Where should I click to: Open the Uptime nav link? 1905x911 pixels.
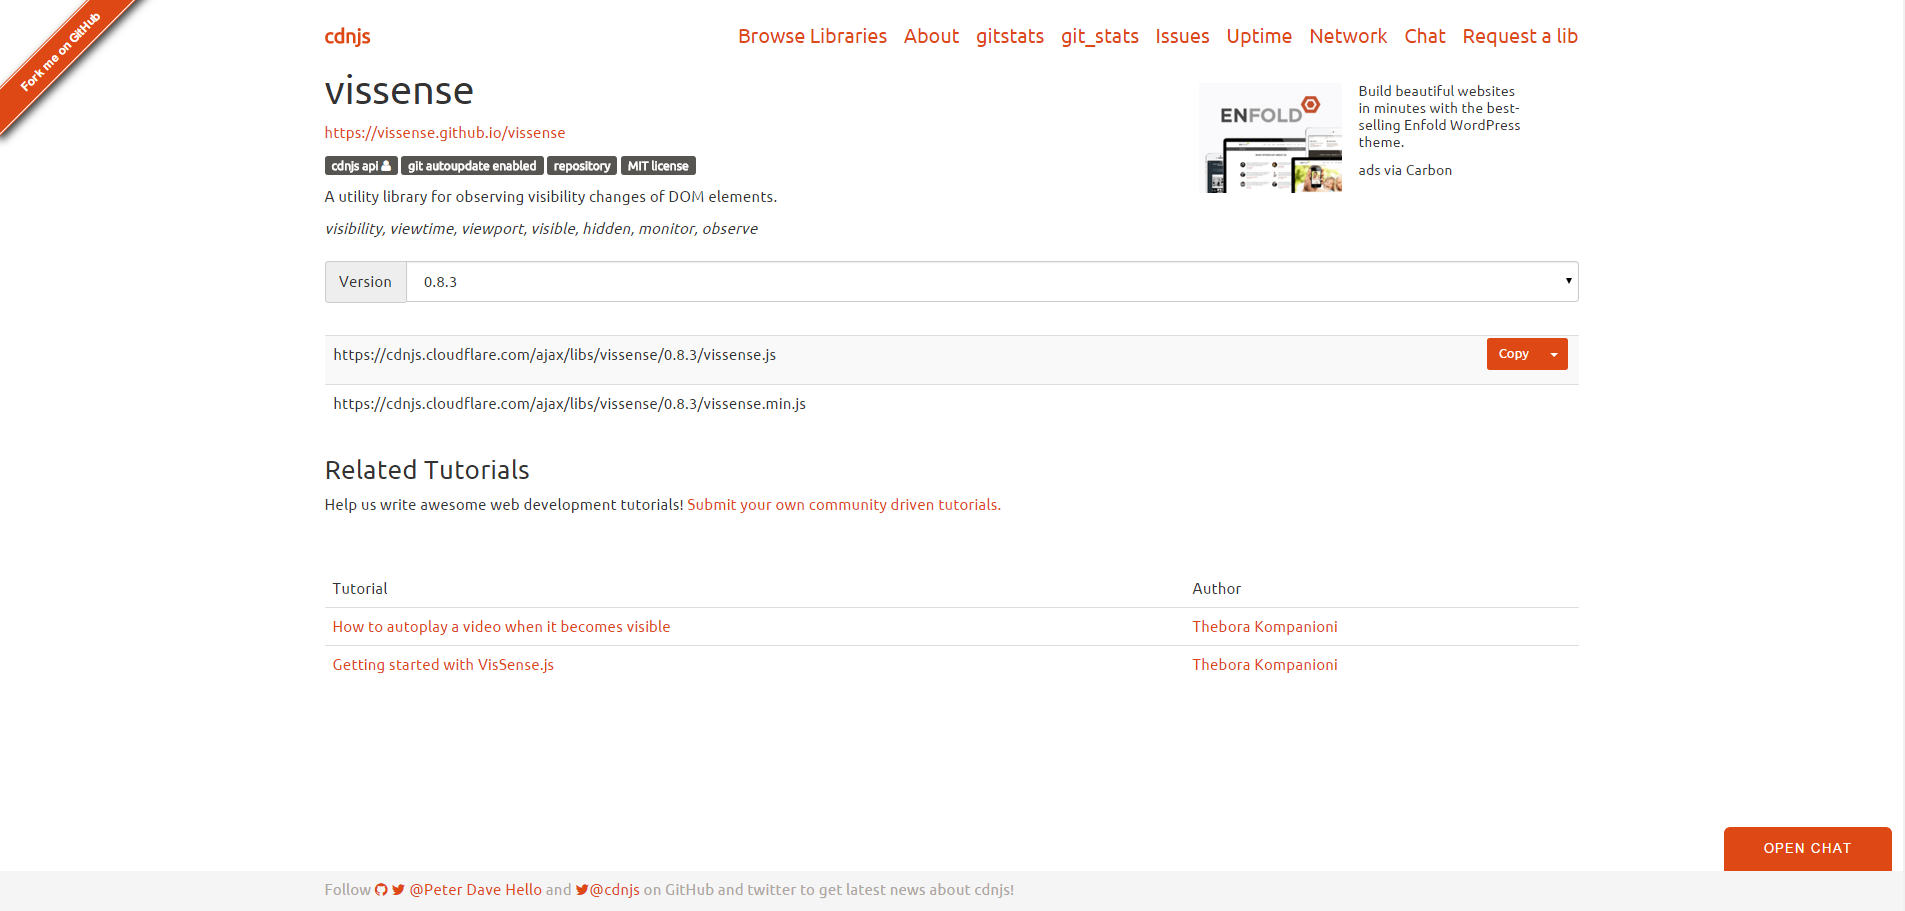tap(1259, 36)
